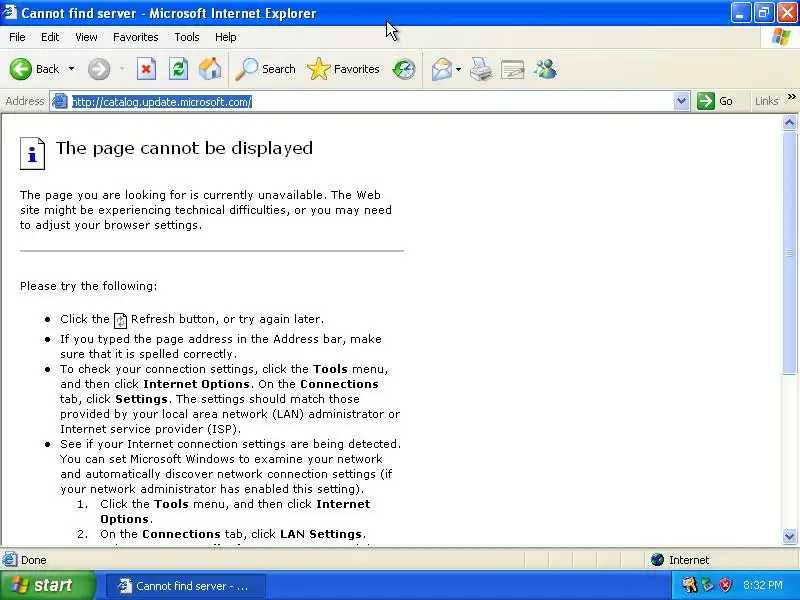Click the IE icon in title bar
The image size is (800, 600).
pos(9,12)
